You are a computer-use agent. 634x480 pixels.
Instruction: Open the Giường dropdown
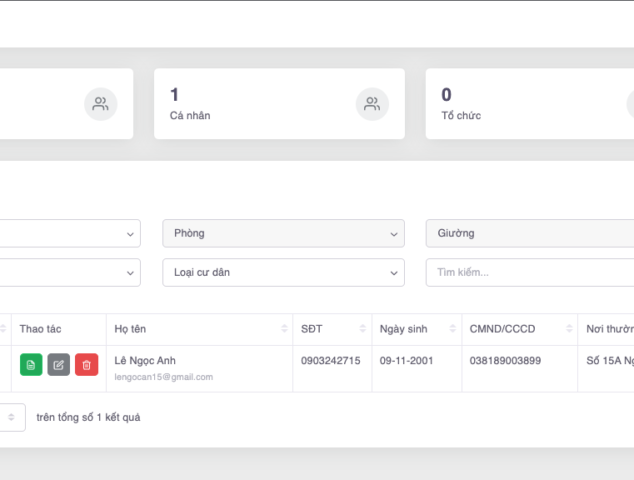click(530, 233)
